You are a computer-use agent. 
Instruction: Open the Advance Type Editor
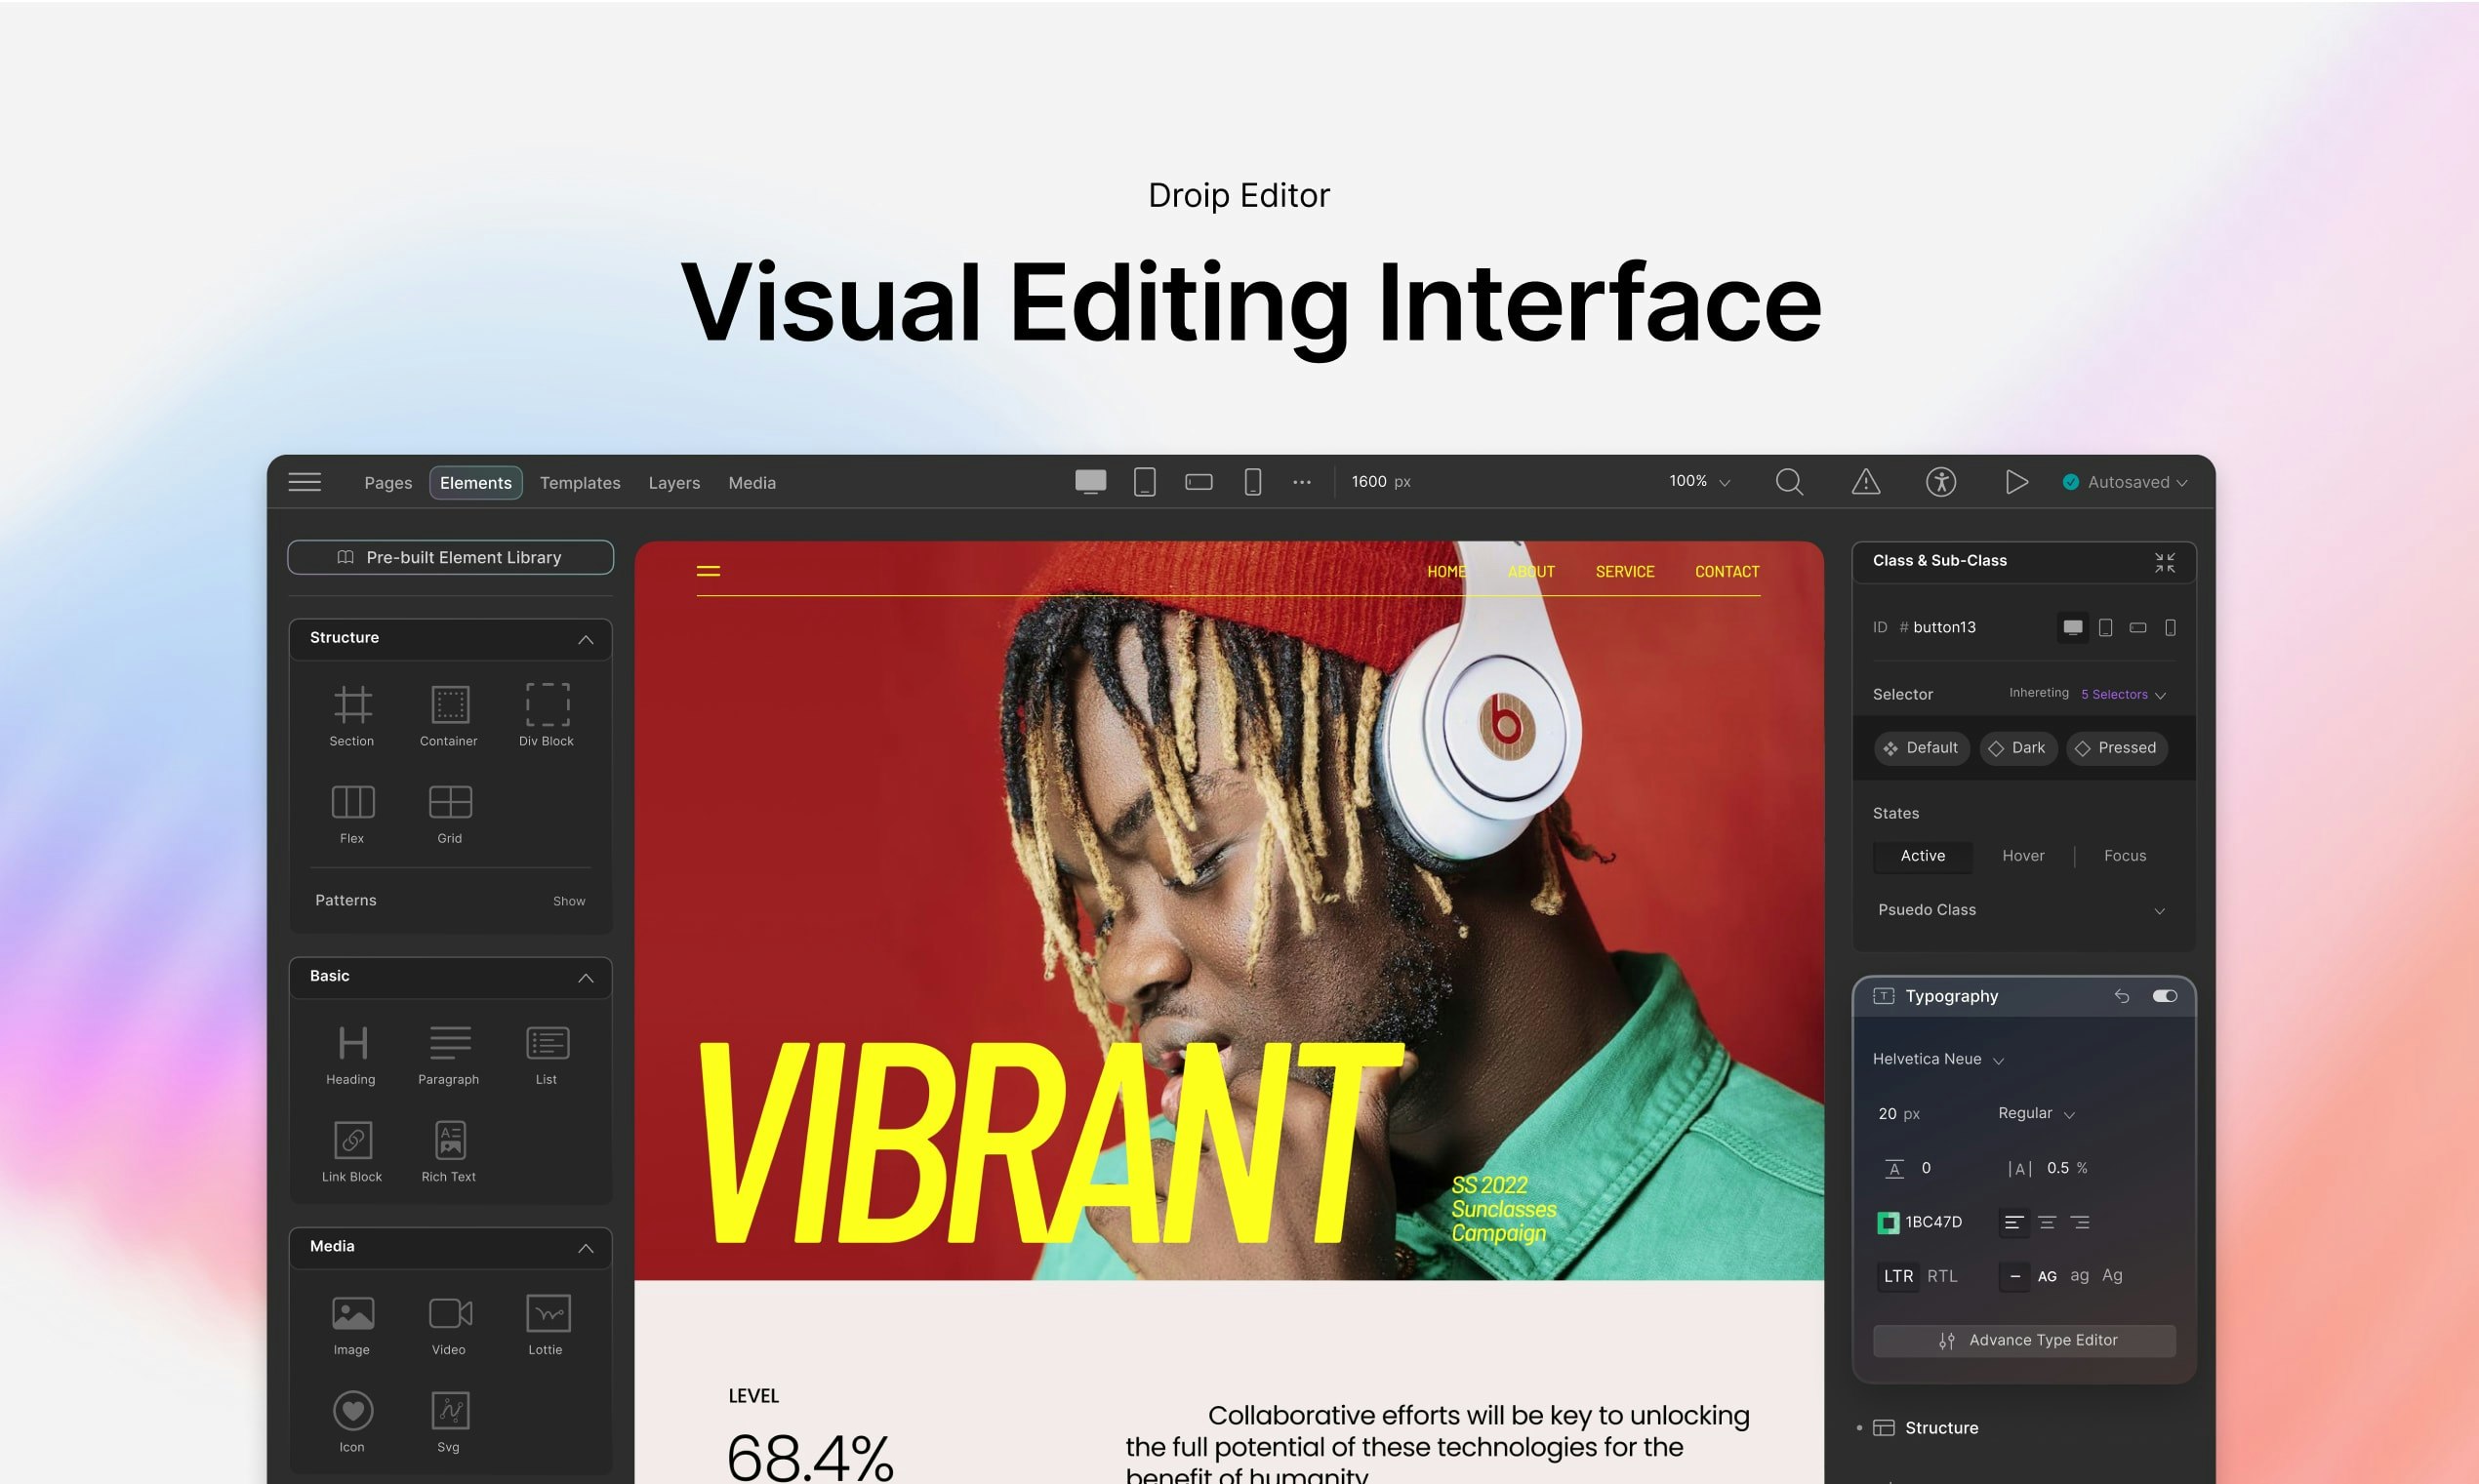(x=2024, y=1340)
